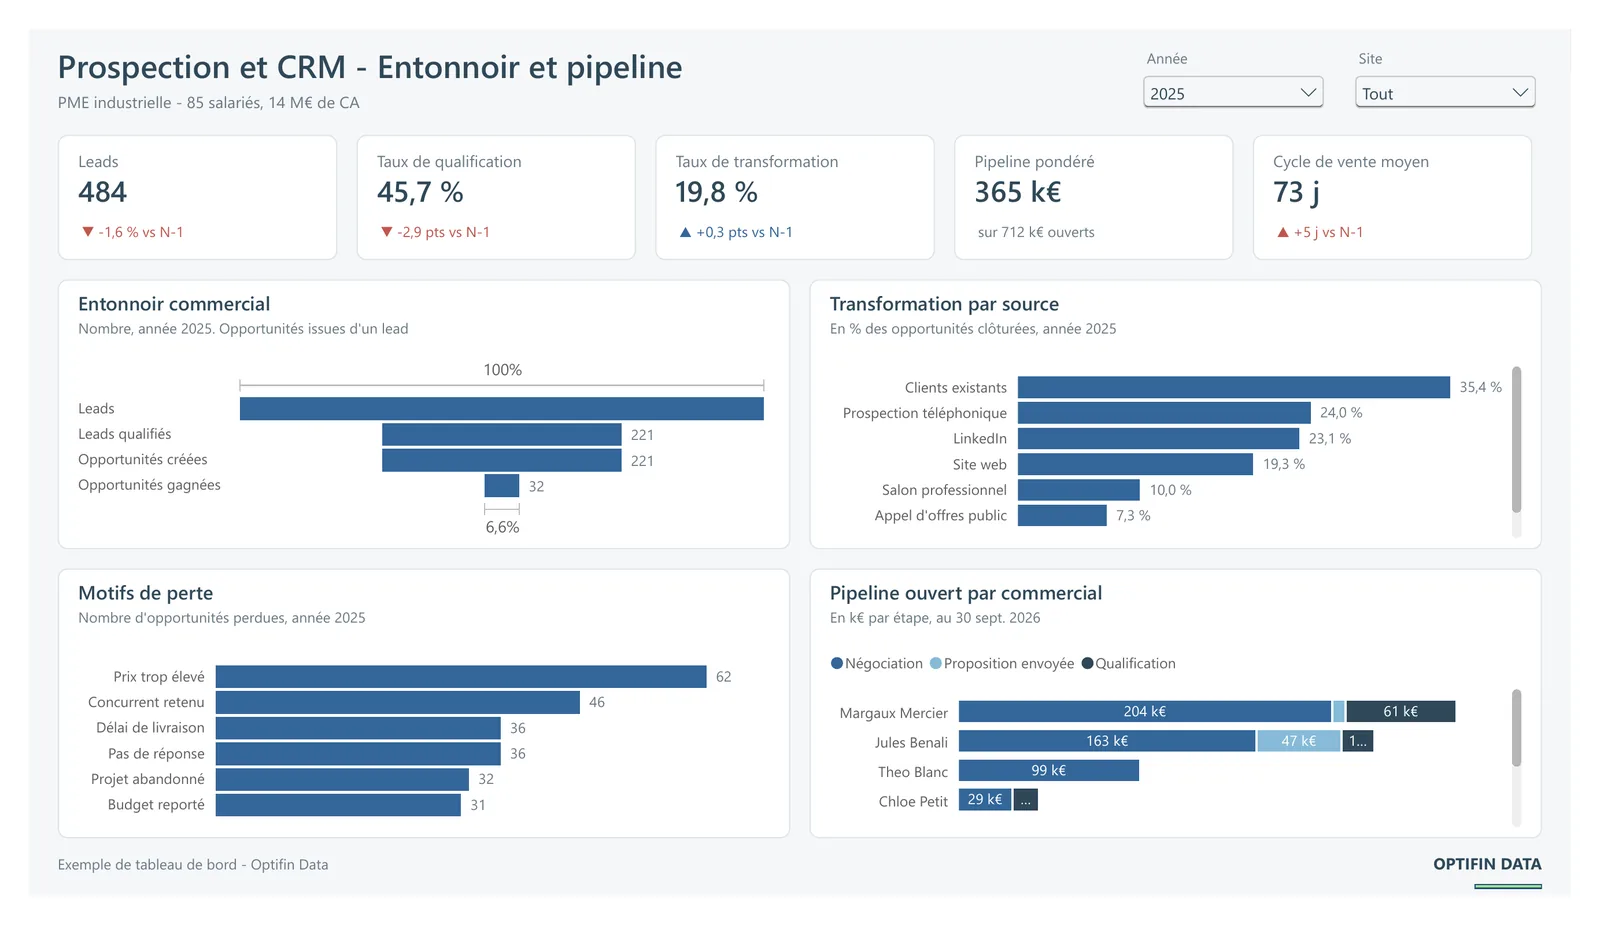Click the red up arrow beside +5 j vs N-1
1600x925 pixels.
1283,232
